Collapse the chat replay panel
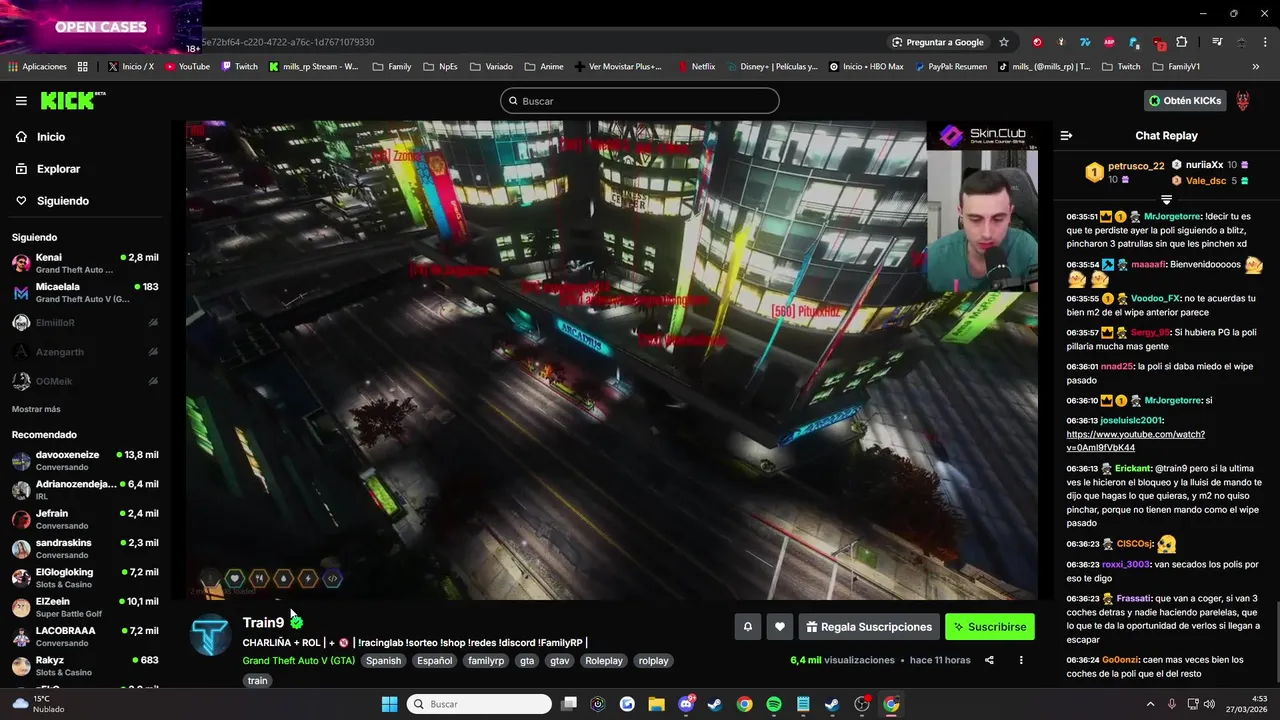Screen dimensions: 1280x720 pyautogui.click(x=1066, y=135)
